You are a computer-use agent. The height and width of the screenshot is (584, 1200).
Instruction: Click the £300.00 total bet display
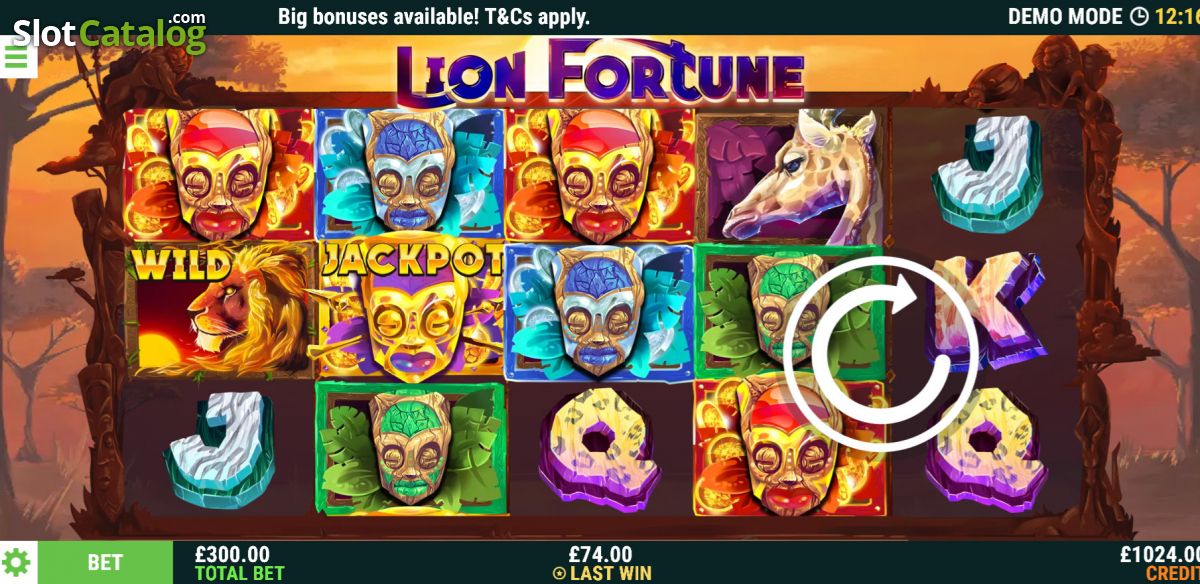pos(232,563)
